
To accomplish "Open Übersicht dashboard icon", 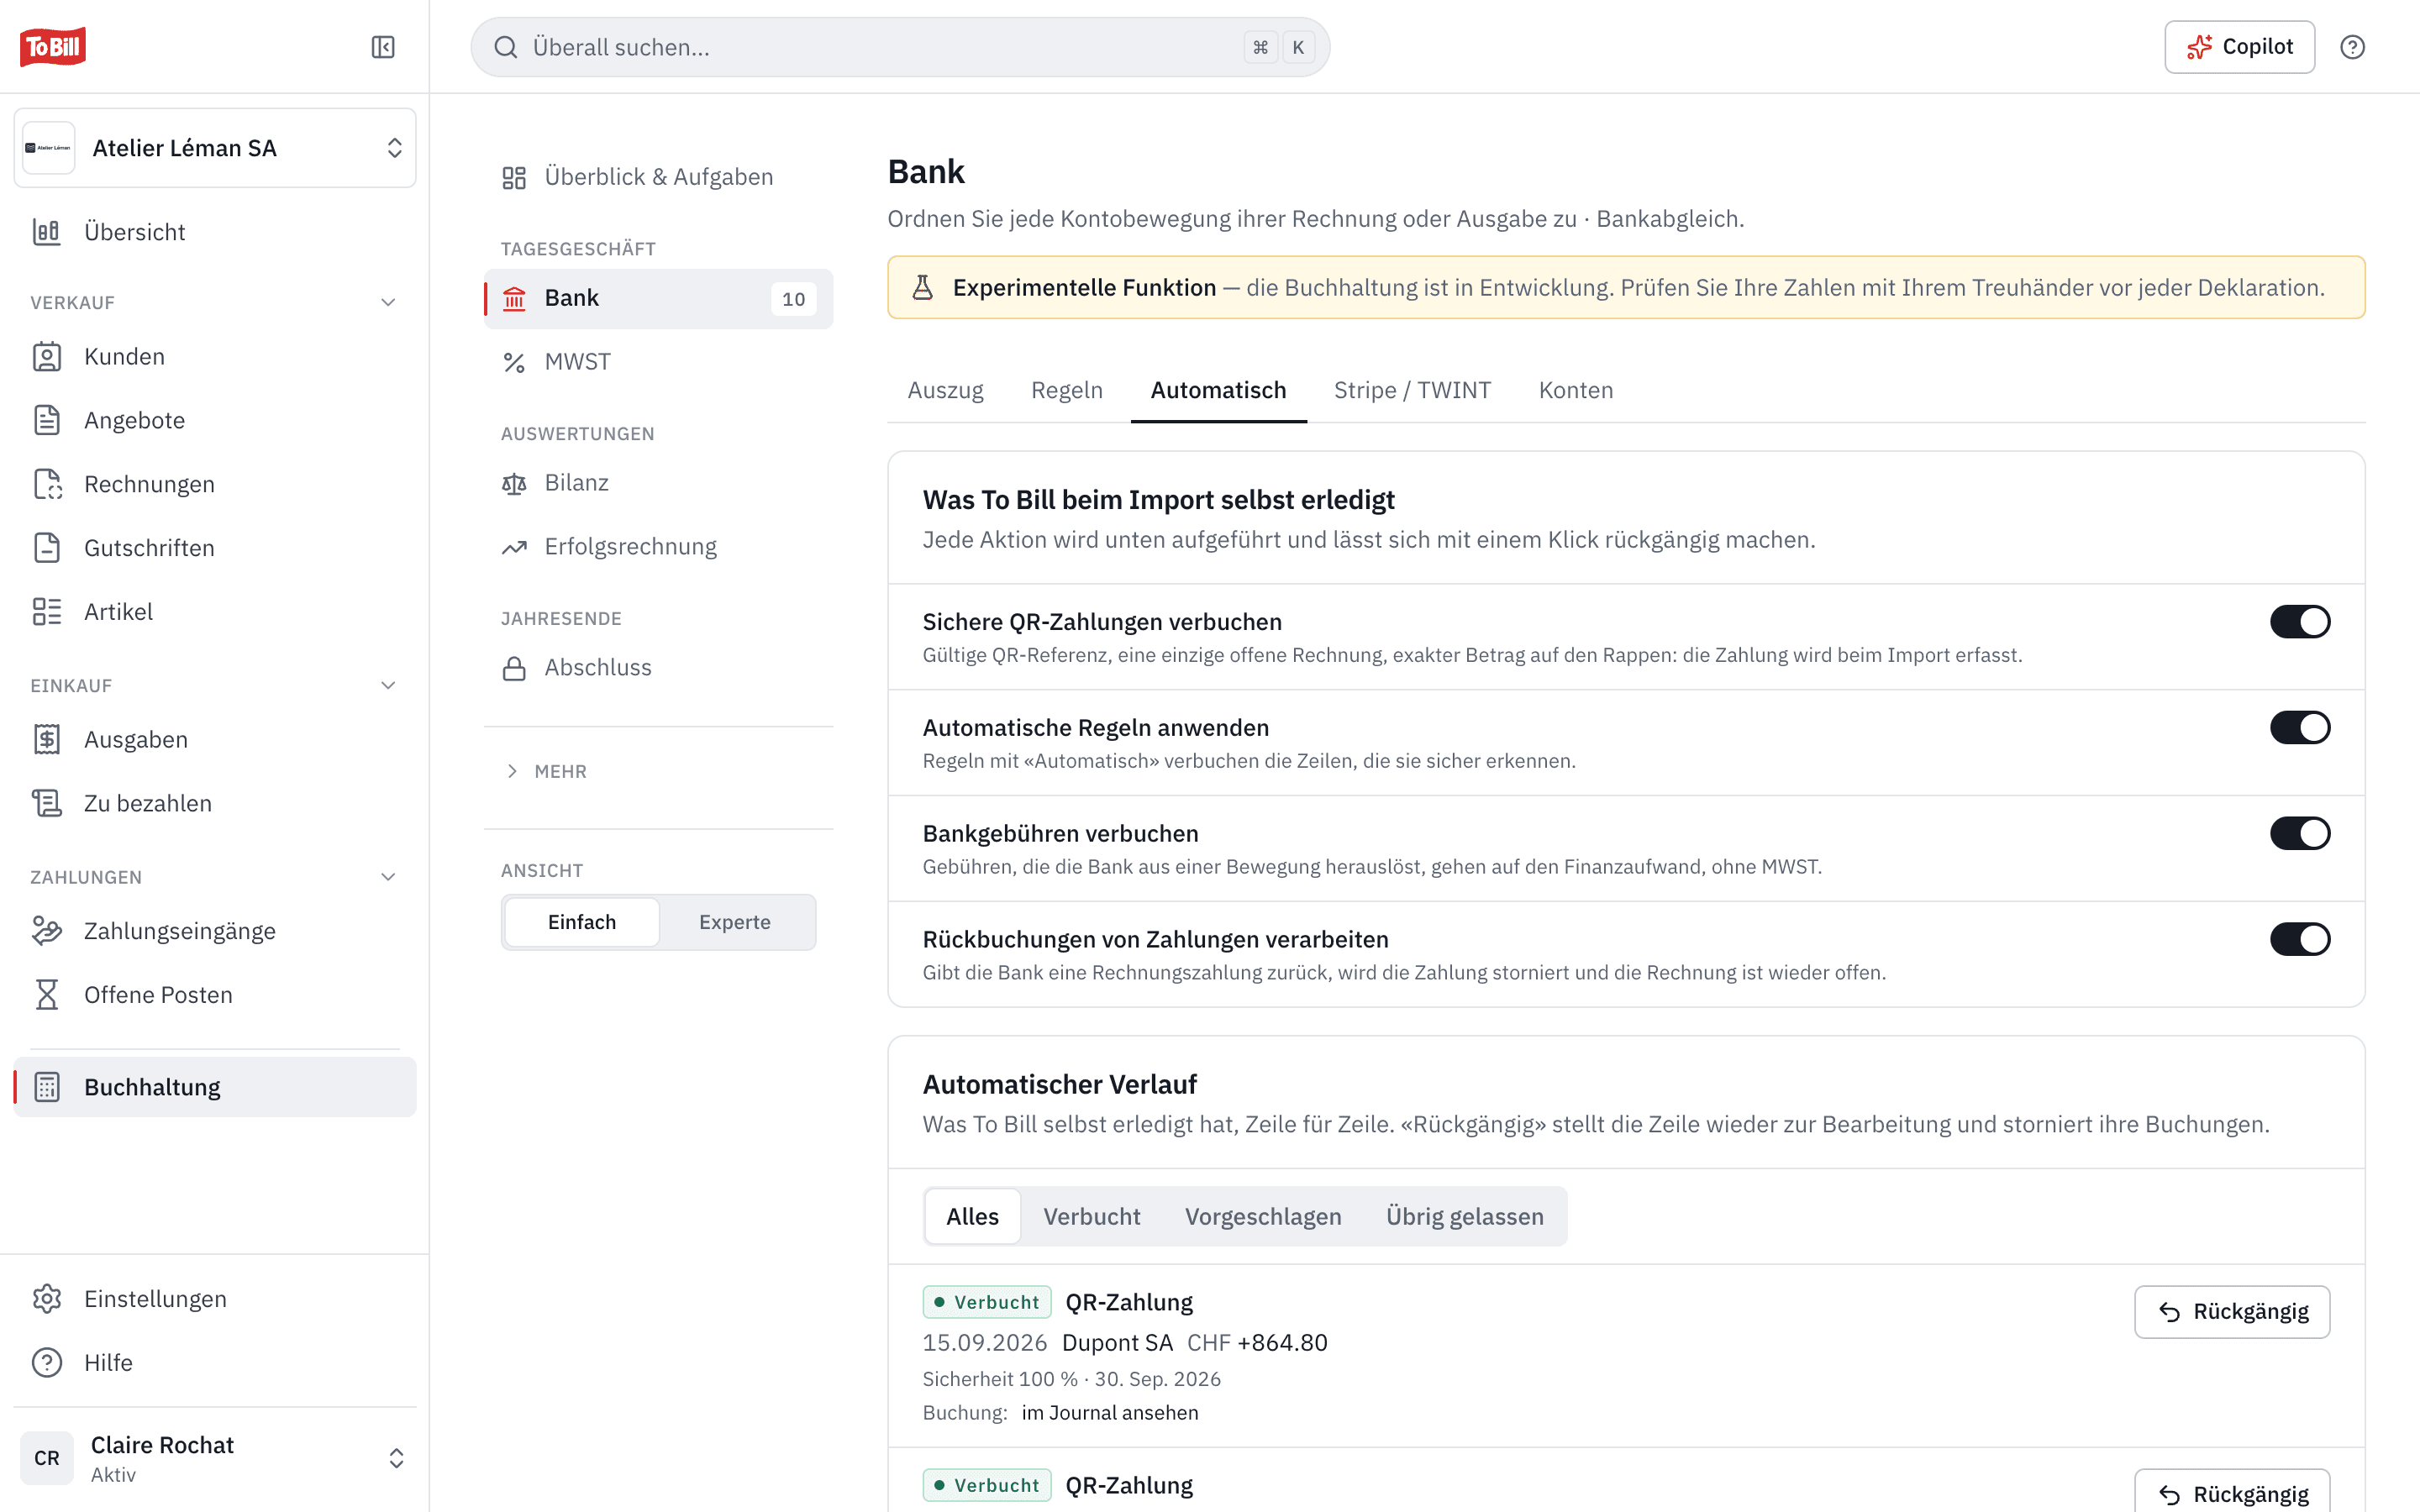I will coord(47,232).
